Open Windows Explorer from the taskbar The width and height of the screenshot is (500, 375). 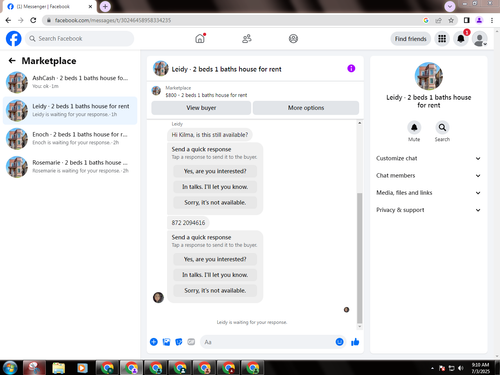coord(59,368)
